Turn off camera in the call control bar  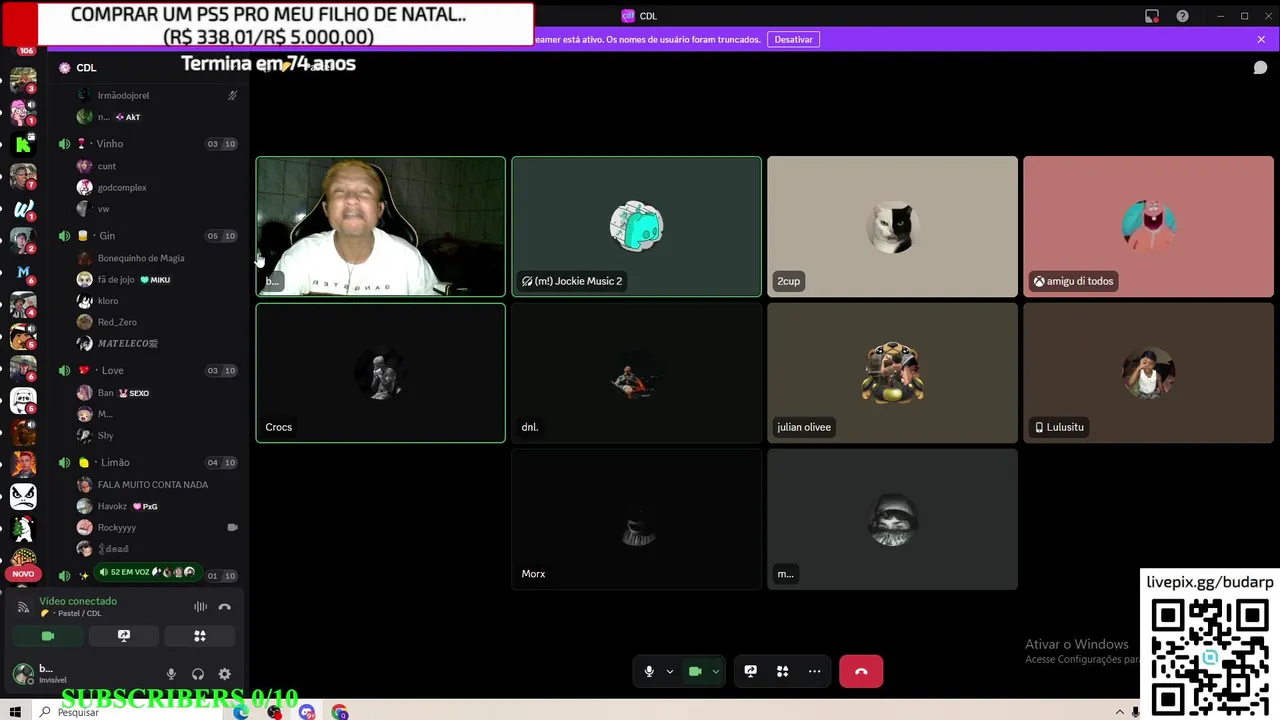(695, 671)
